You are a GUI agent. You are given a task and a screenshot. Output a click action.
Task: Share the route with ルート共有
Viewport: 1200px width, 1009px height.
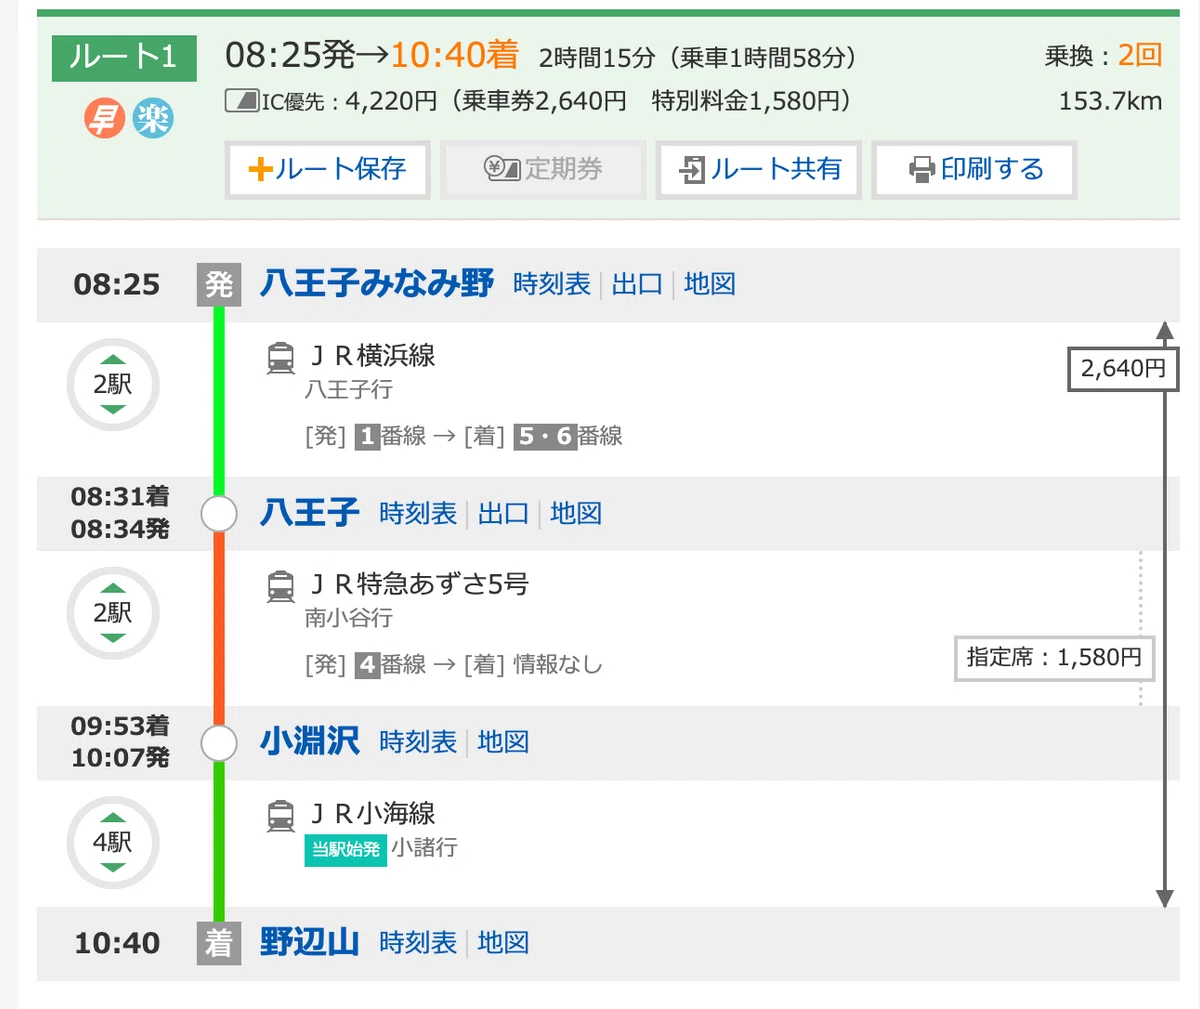click(x=759, y=170)
